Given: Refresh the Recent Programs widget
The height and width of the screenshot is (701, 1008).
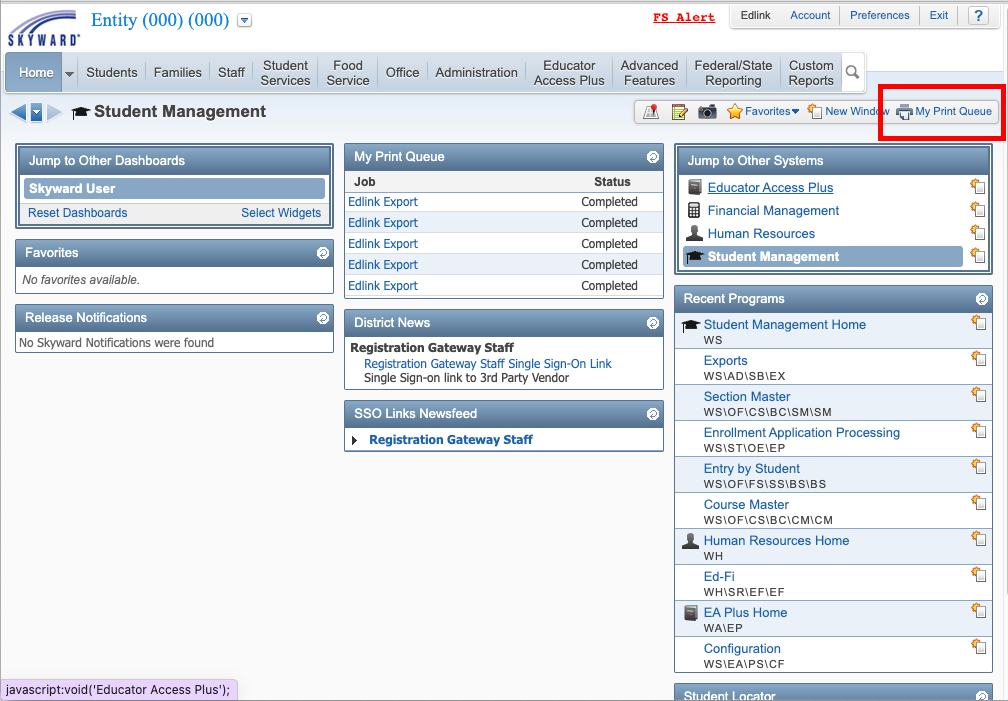Looking at the screenshot, I should pyautogui.click(x=981, y=299).
